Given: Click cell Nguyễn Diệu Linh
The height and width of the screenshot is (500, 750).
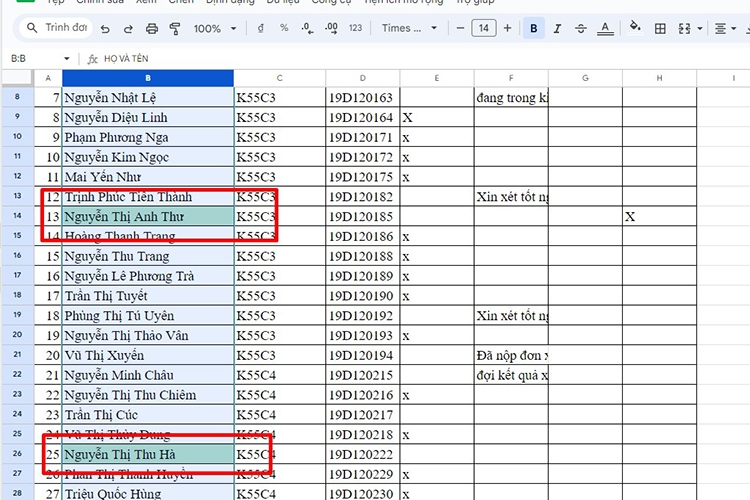Looking at the screenshot, I should click(148, 117).
